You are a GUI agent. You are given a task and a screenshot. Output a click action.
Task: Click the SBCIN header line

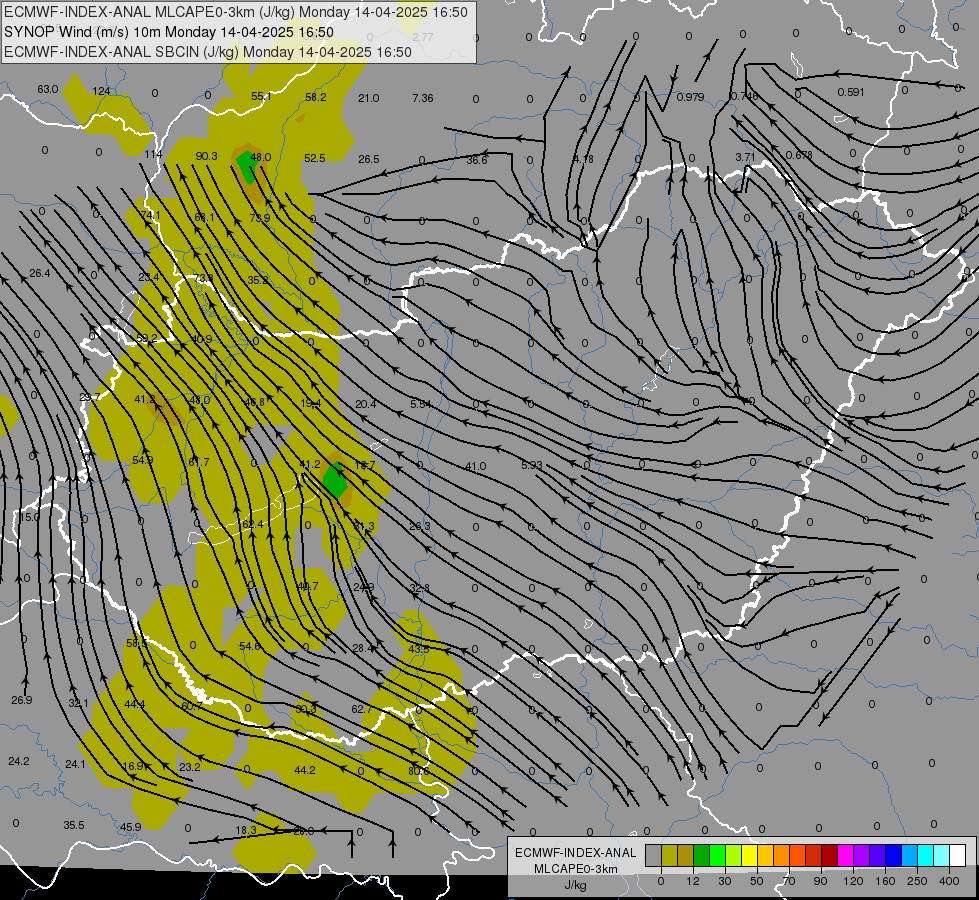click(208, 52)
